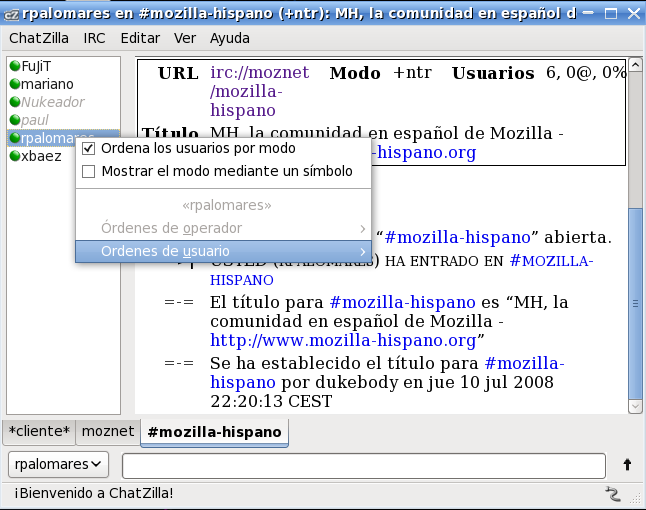This screenshot has height=510, width=646.
Task: Open the Ver menu
Action: pos(185,38)
